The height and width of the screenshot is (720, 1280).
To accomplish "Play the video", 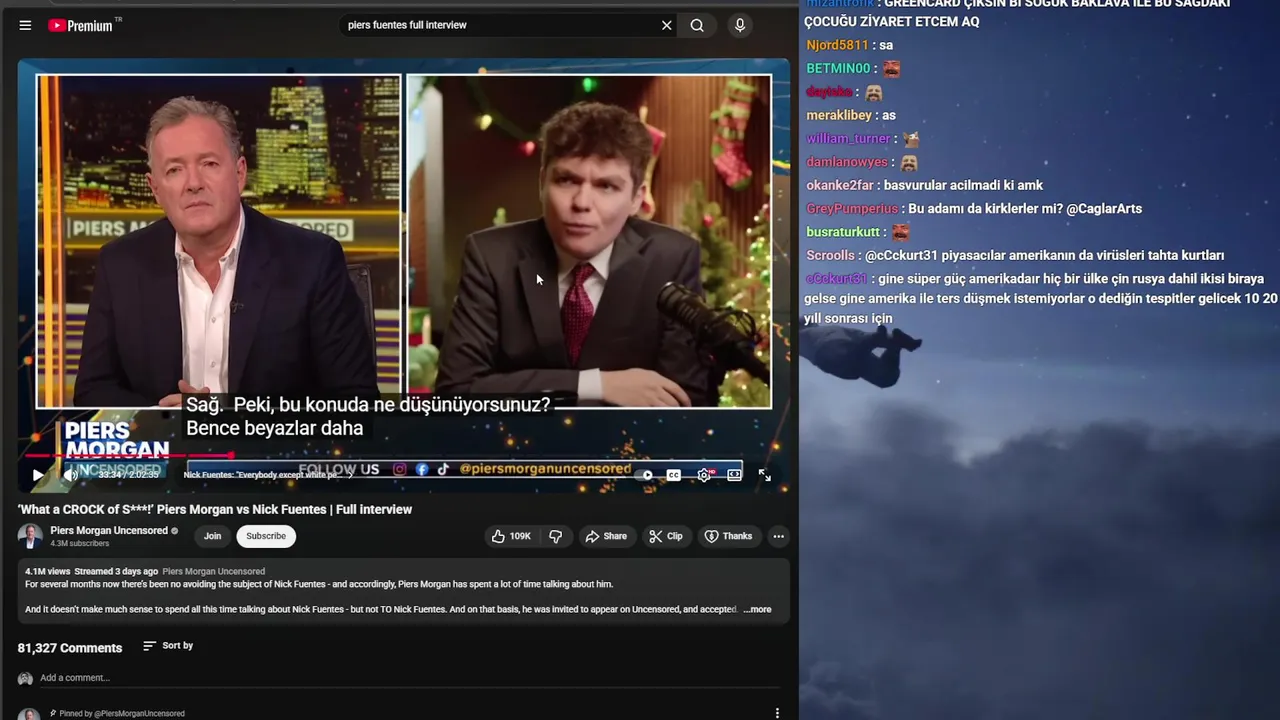I will [x=38, y=475].
